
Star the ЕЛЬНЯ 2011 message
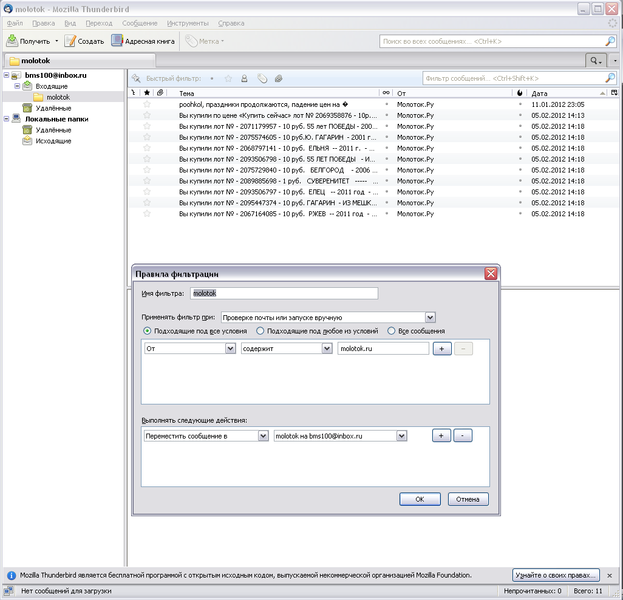(x=147, y=148)
